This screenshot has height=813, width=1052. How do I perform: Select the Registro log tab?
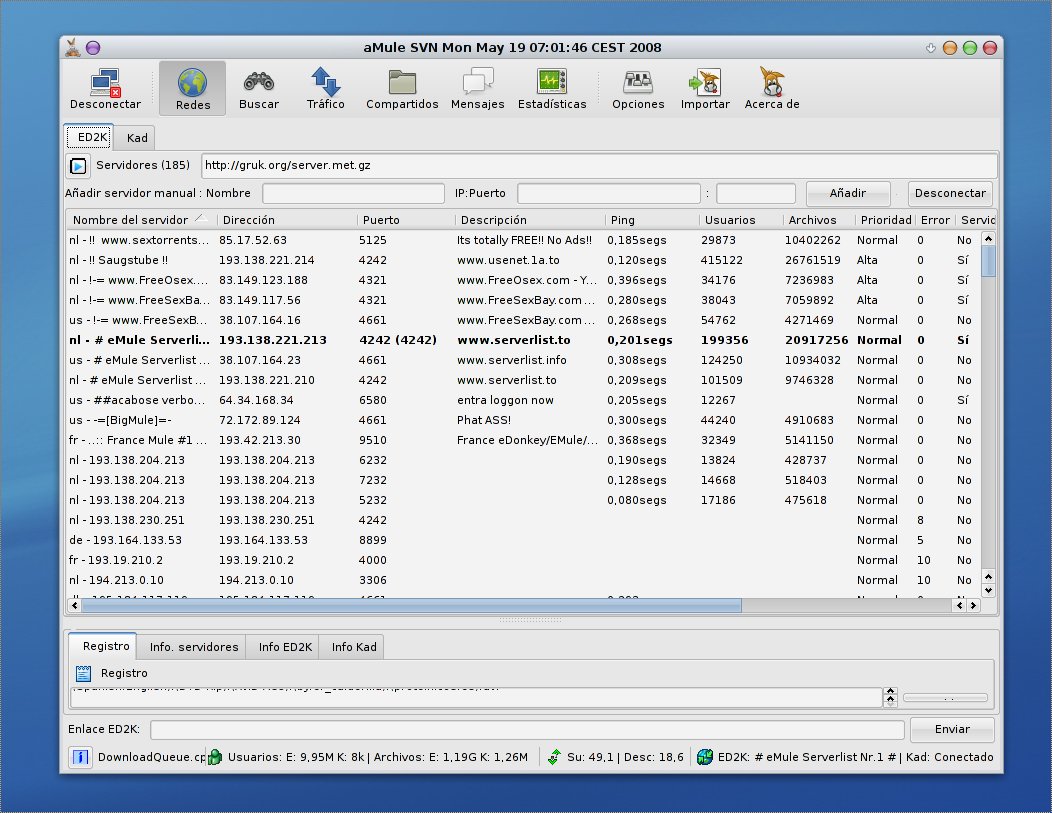click(105, 647)
